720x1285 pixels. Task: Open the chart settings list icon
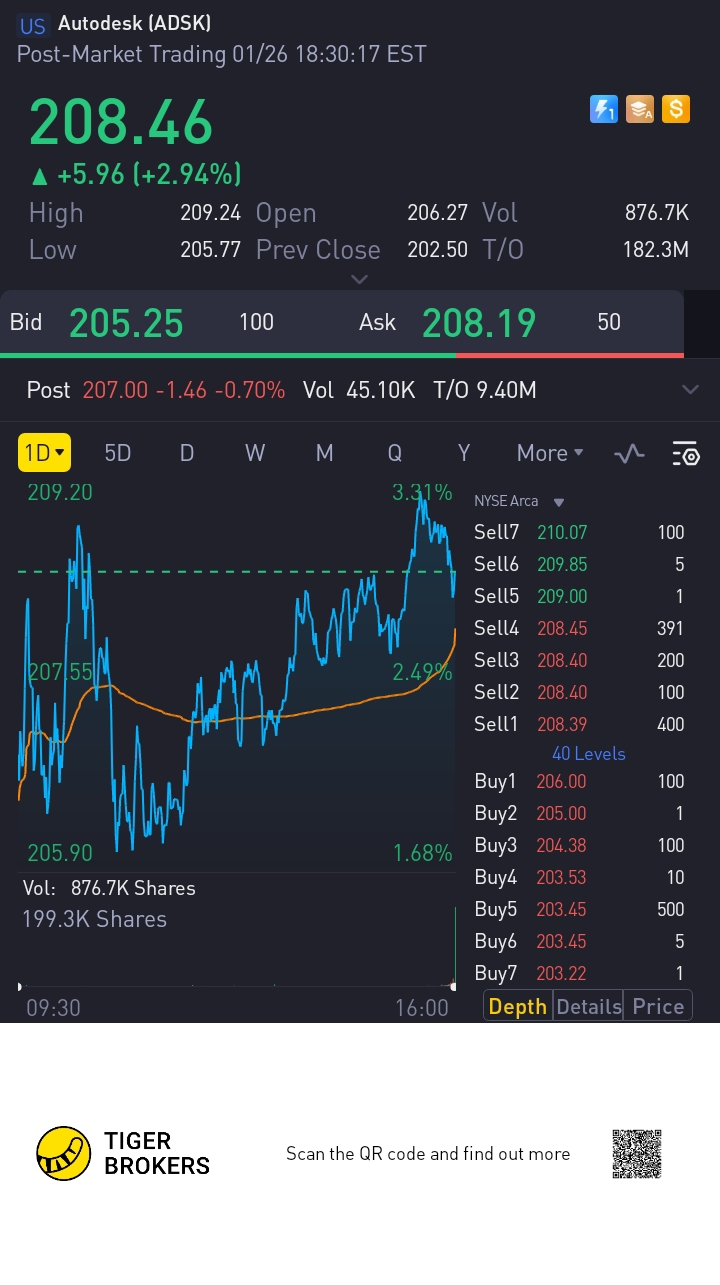686,454
